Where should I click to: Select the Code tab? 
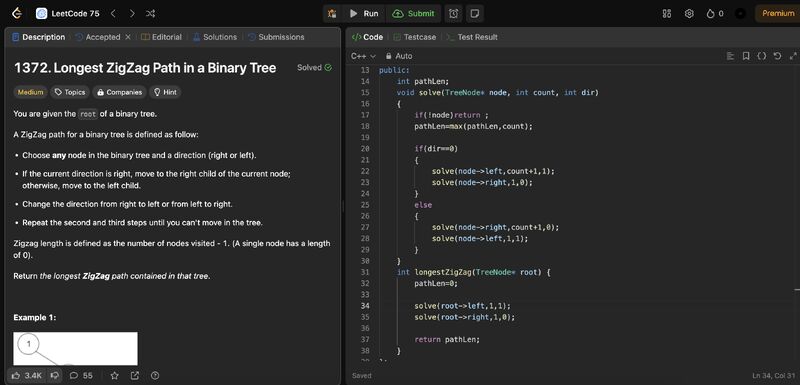[x=367, y=37]
